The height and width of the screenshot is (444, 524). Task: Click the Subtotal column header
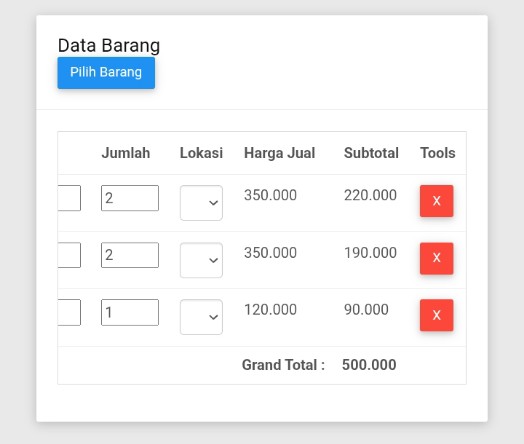click(x=371, y=153)
